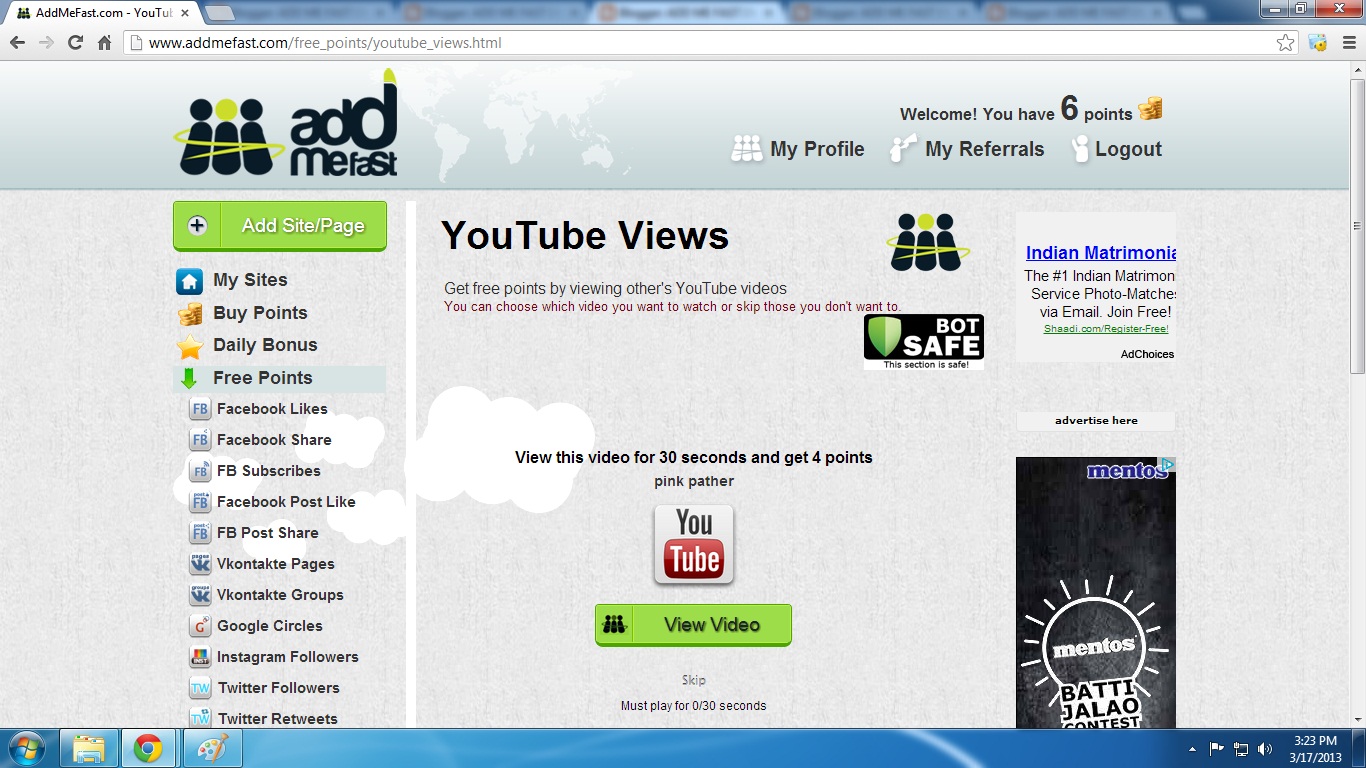The height and width of the screenshot is (768, 1366).
Task: Click the Vkontakte Groups VK icon
Action: [200, 595]
